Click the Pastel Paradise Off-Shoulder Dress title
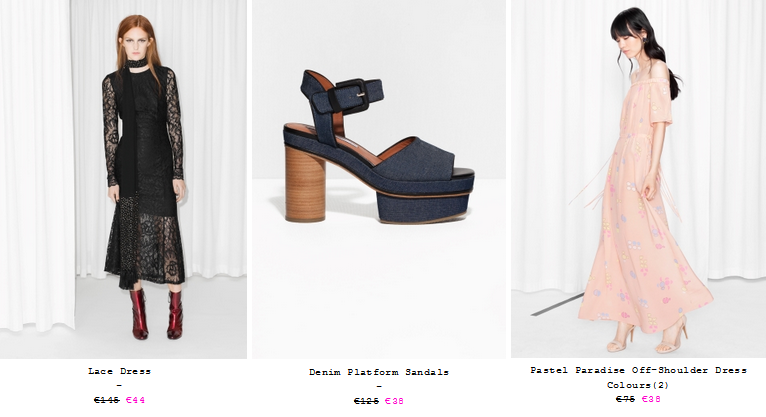 pos(638,370)
